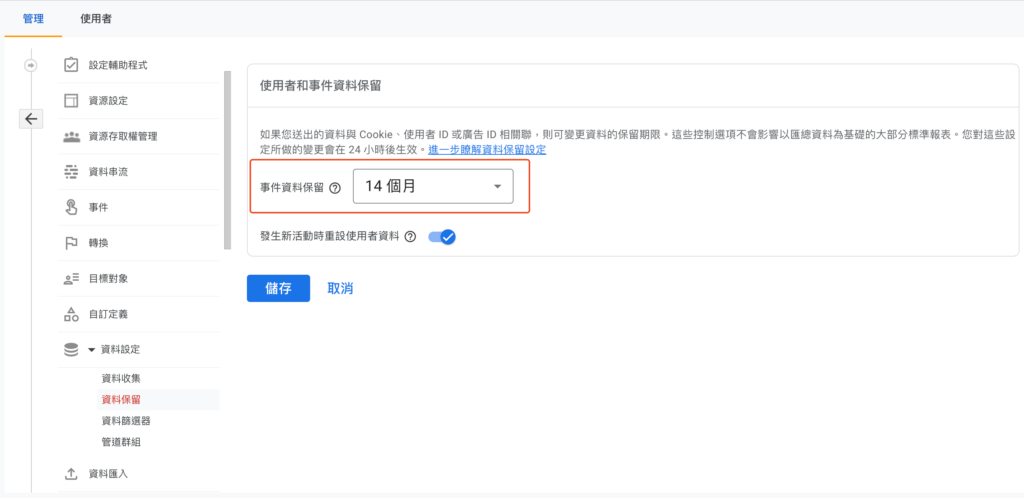Click the 資料設定 database icon

71,350
